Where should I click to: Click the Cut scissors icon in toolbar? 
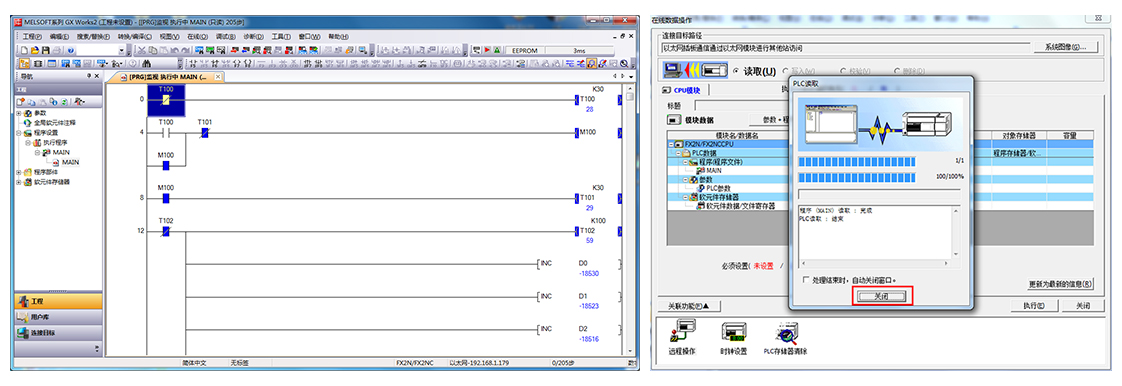coord(142,50)
